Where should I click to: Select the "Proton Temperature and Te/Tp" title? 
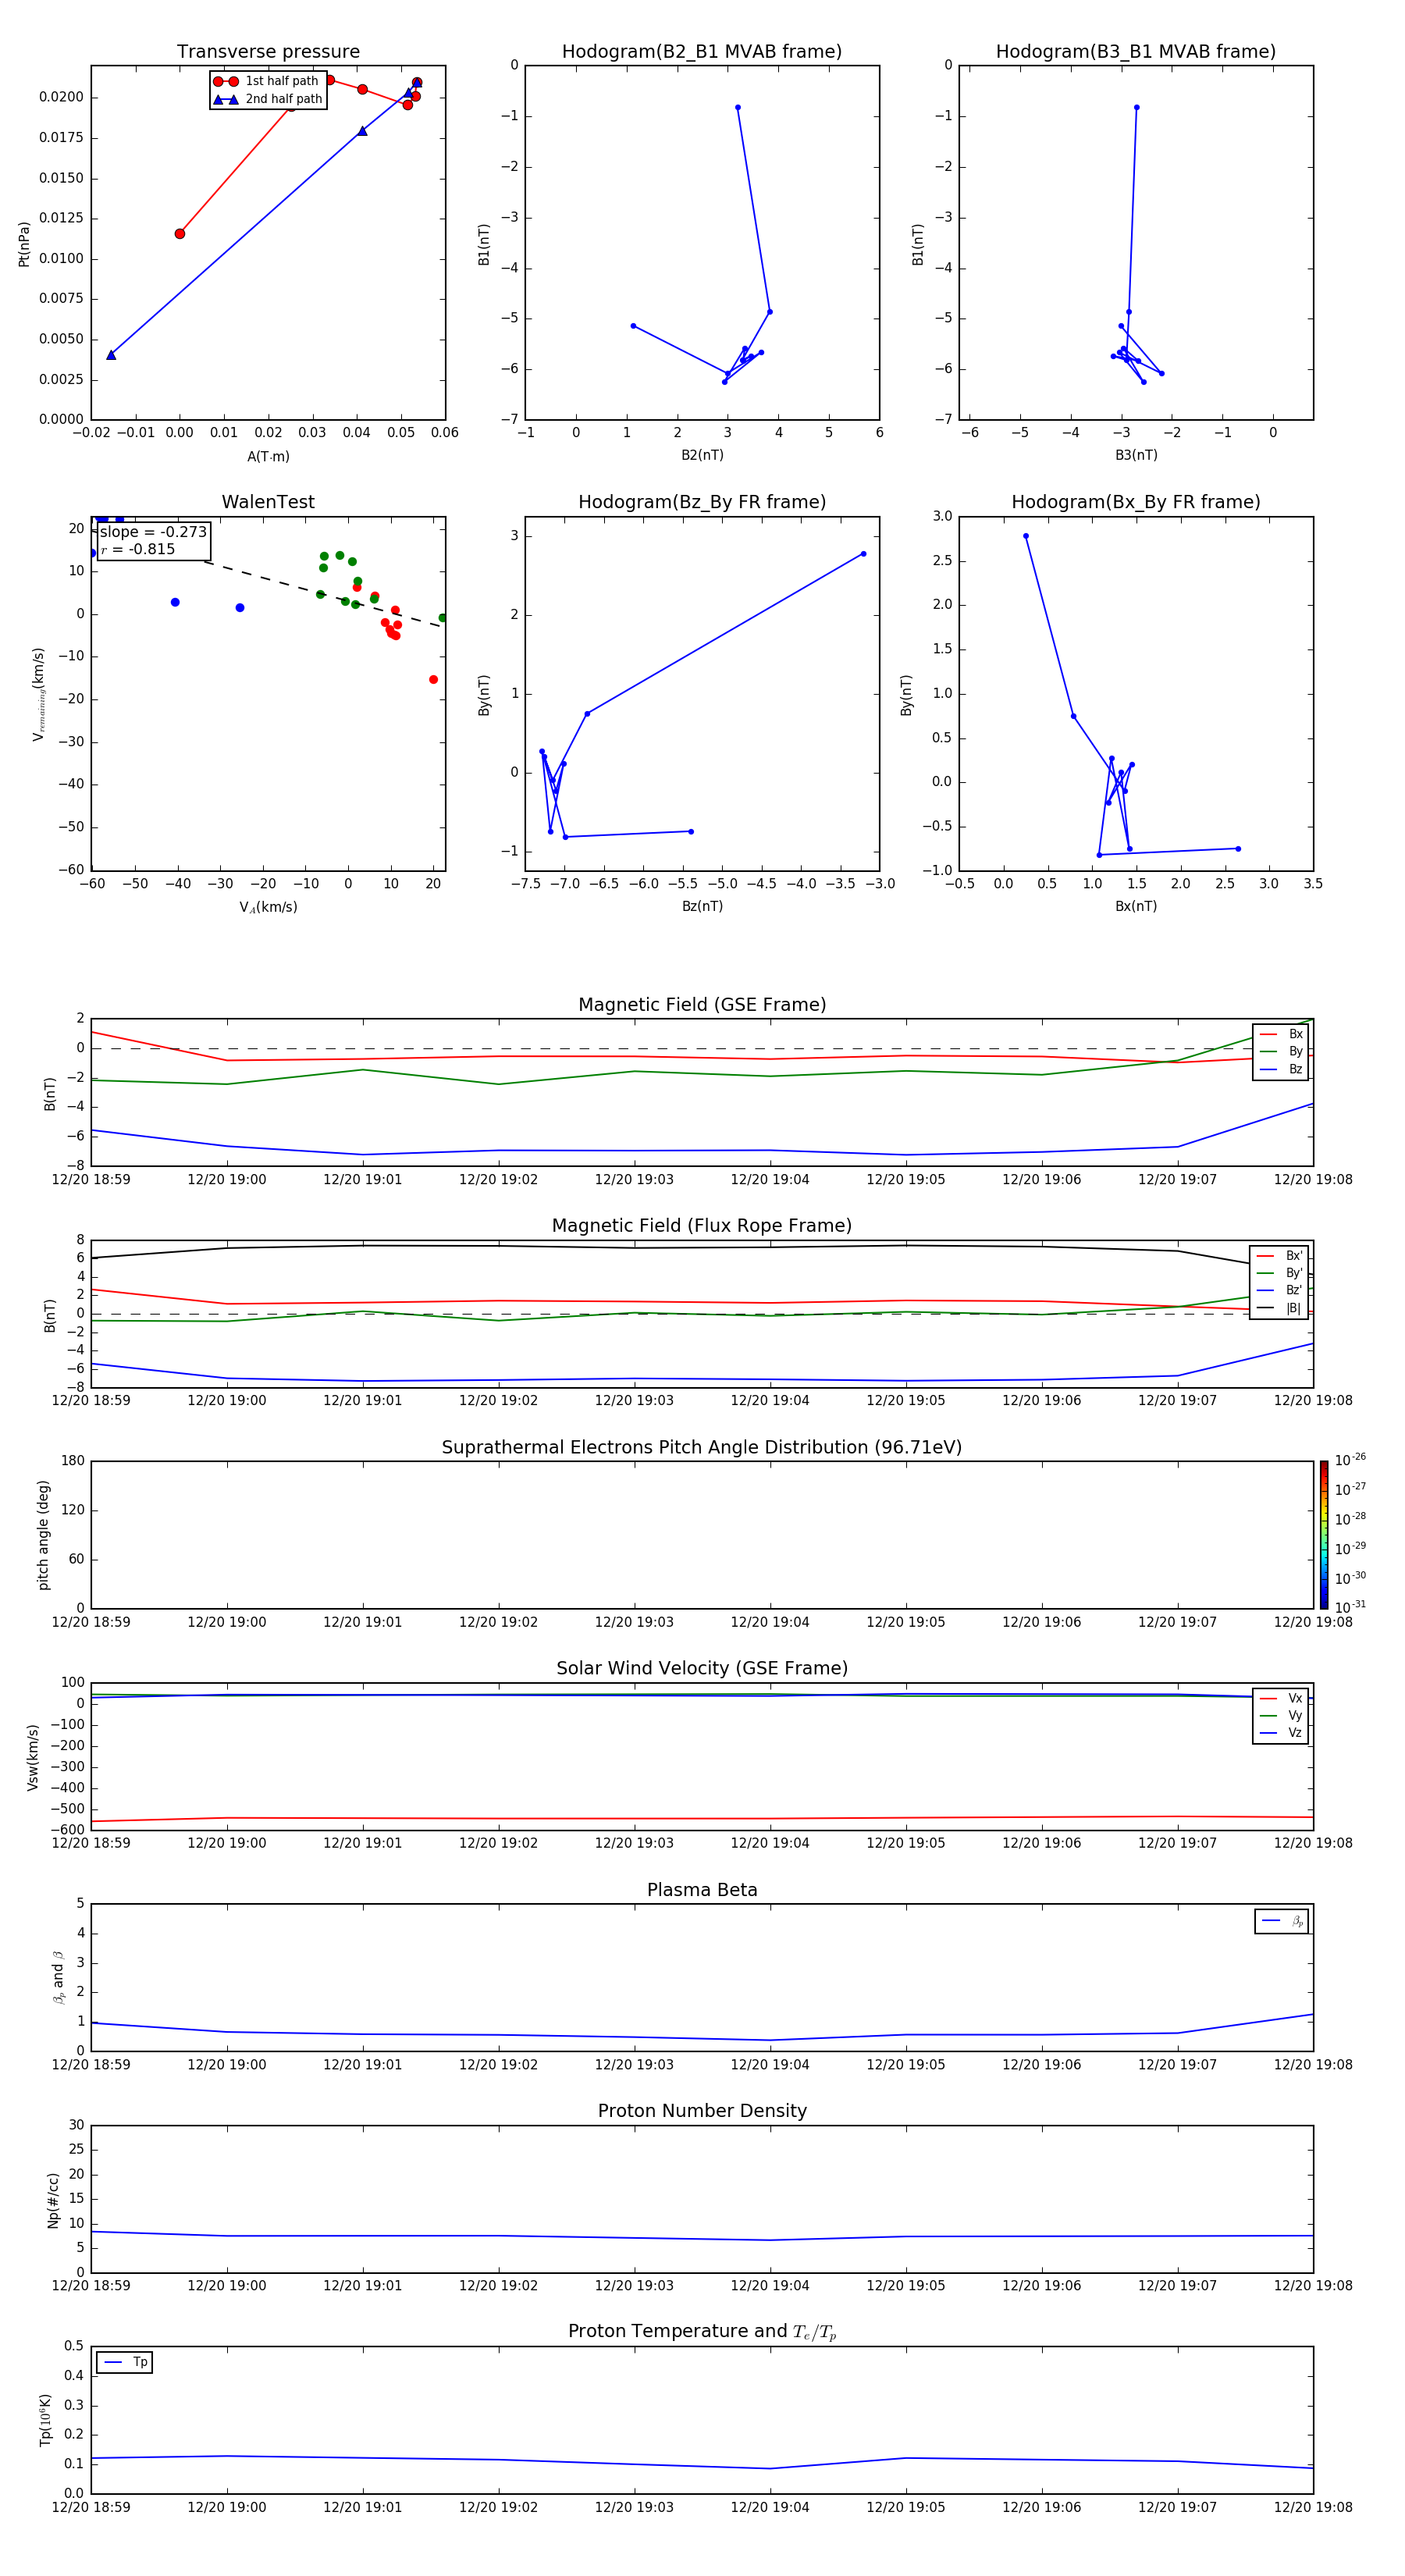(x=702, y=2332)
